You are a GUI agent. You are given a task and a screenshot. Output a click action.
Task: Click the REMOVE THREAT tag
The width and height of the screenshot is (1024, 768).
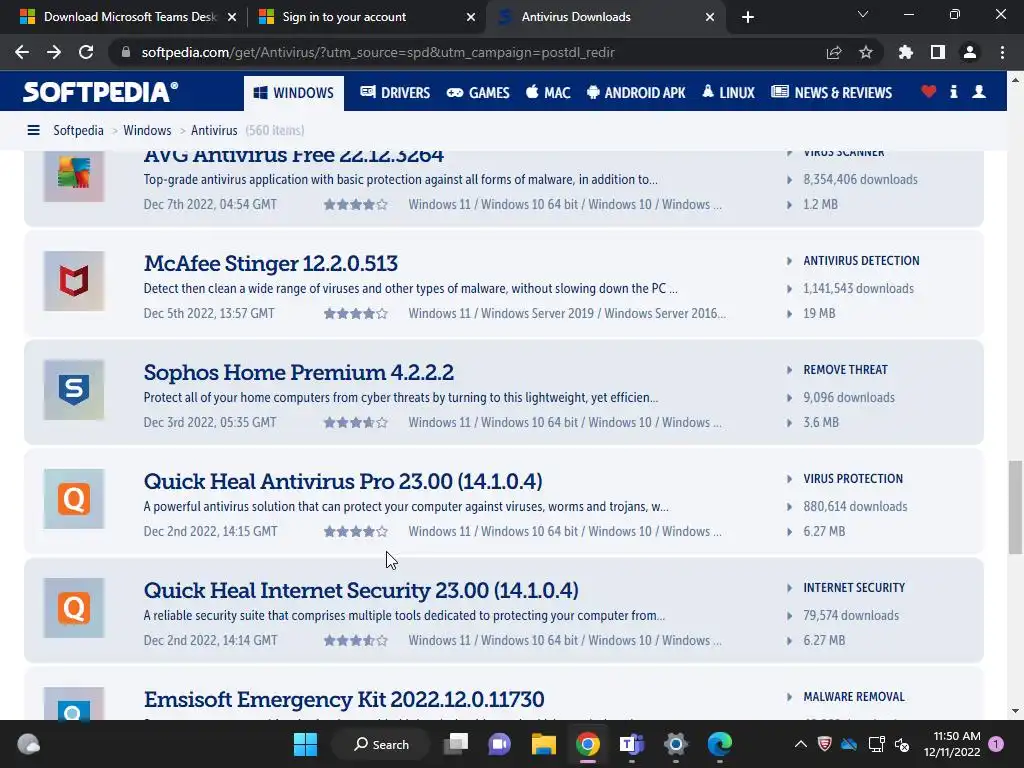pos(846,370)
